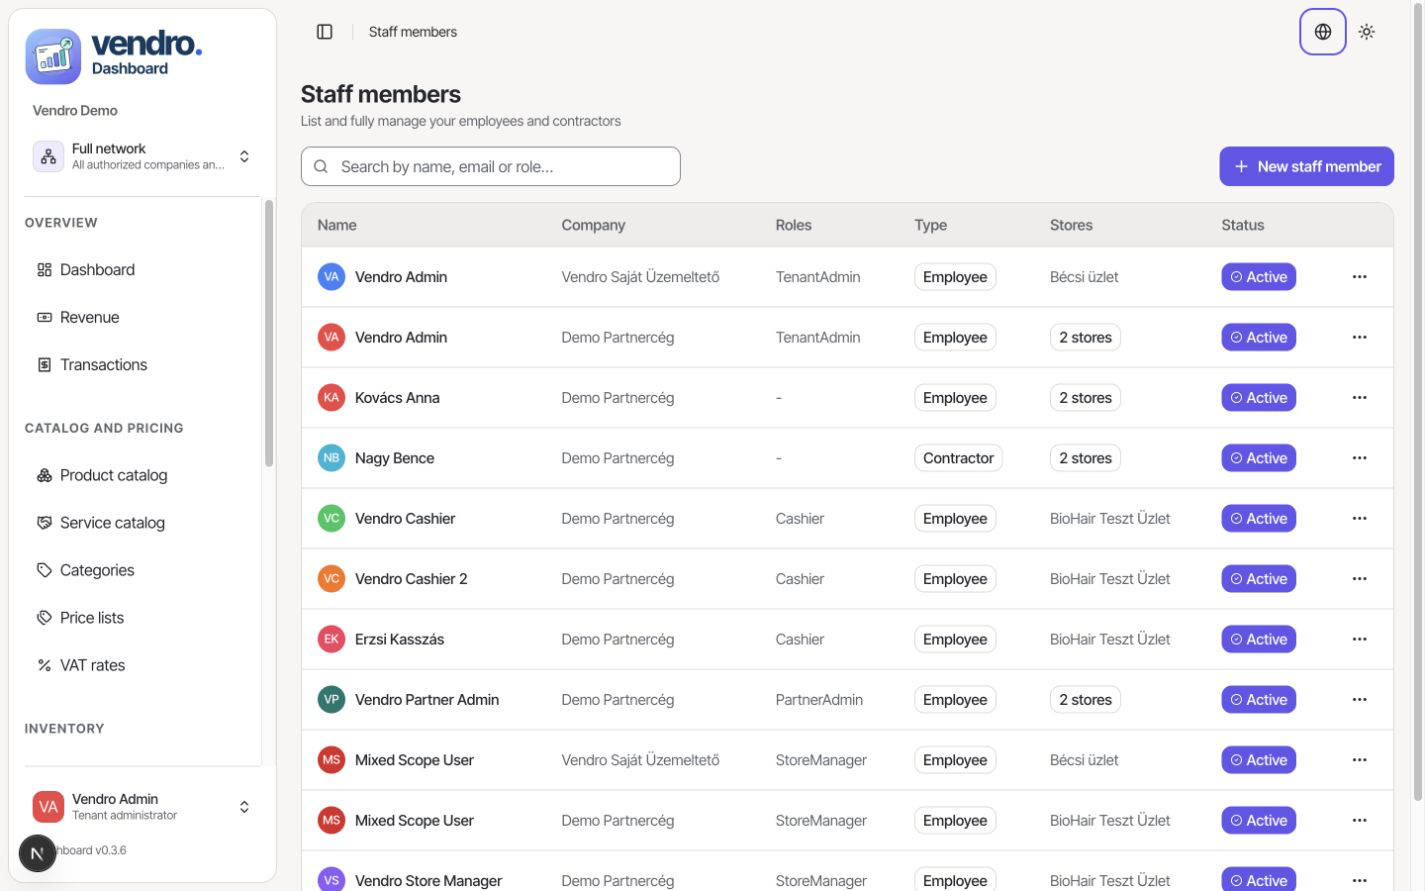Open row actions for Vendro Partner Admin
Screen dimensions: 1425x891
[x=1359, y=700]
